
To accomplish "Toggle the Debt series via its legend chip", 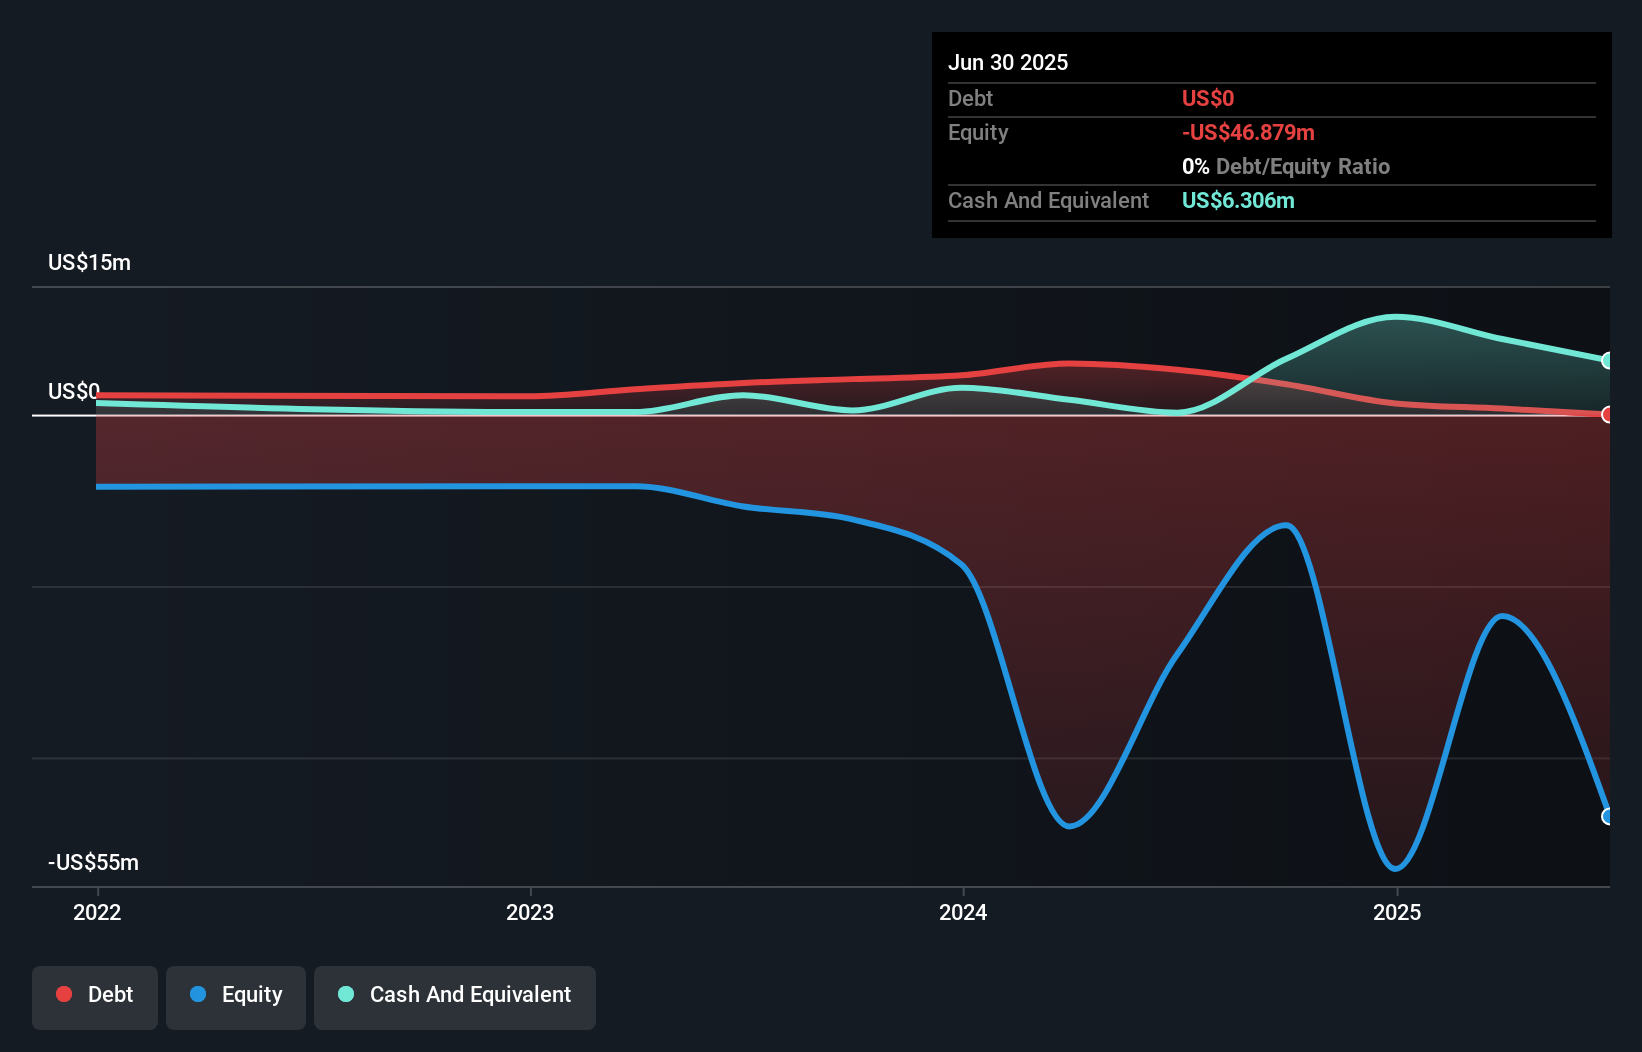I will pyautogui.click(x=94, y=994).
